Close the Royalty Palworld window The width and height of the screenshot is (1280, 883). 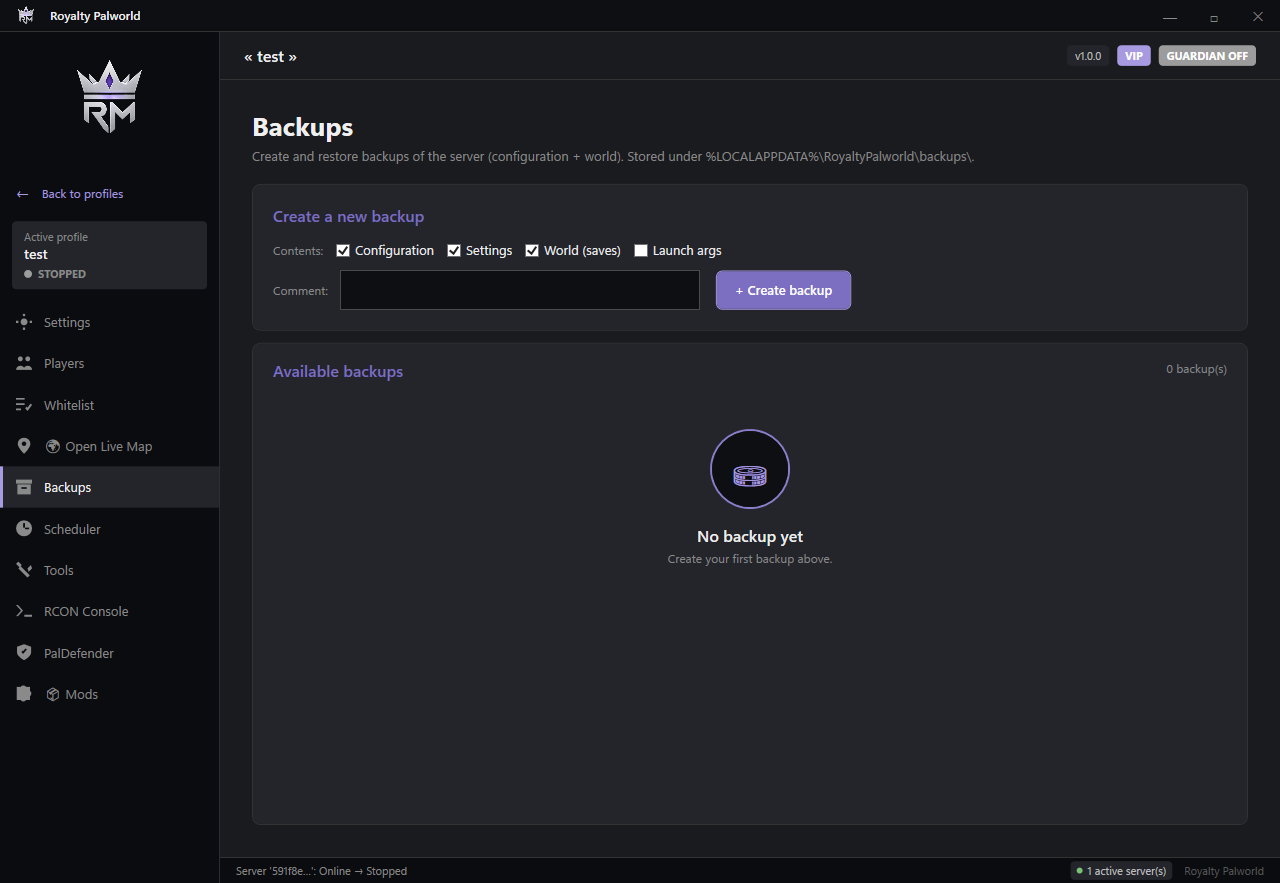1258,16
